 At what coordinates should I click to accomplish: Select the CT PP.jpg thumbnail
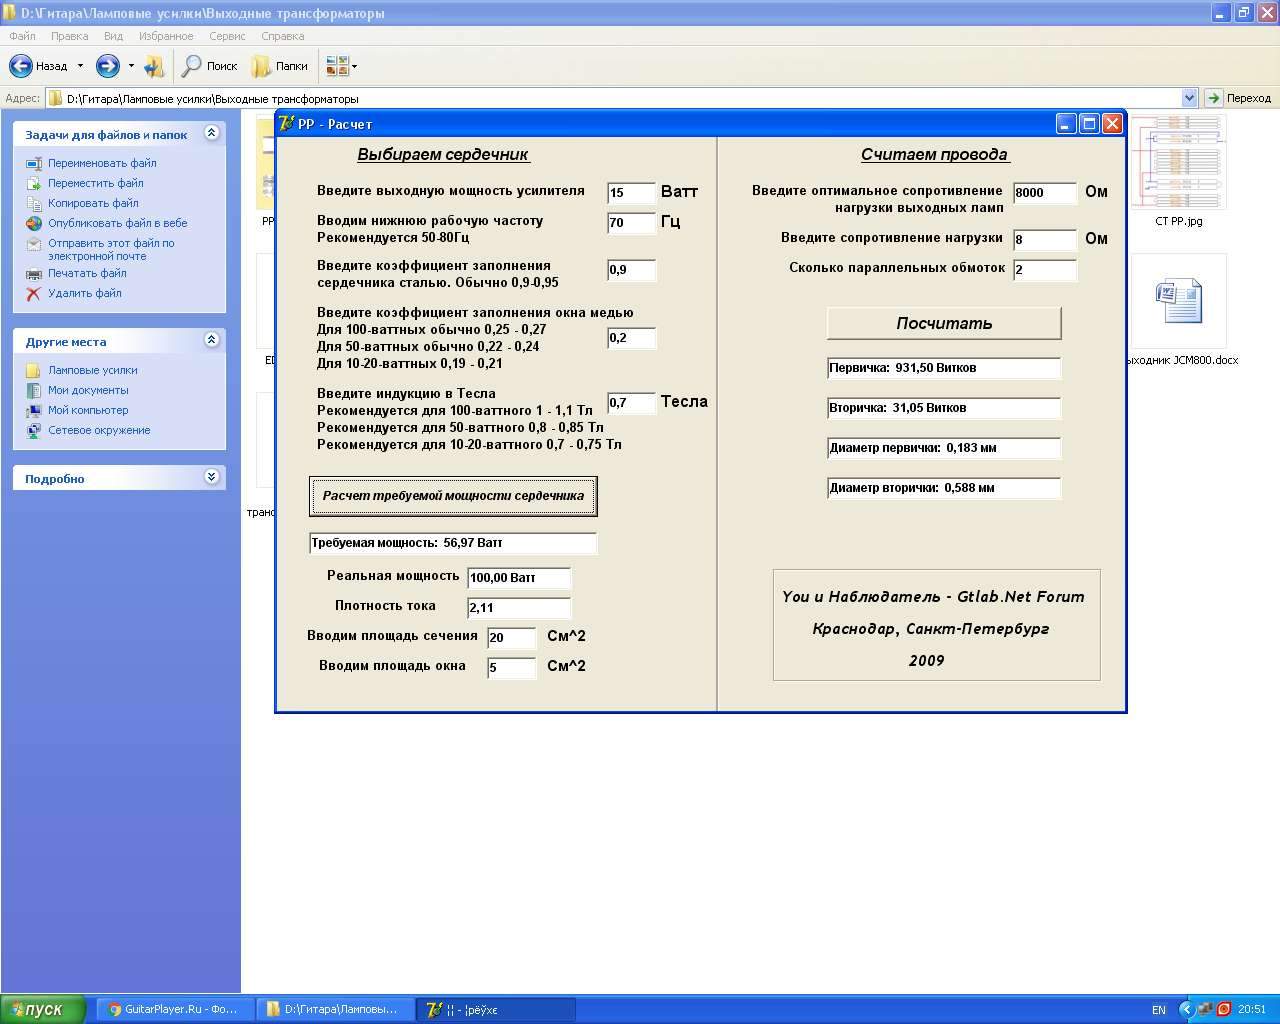pyautogui.click(x=1178, y=163)
